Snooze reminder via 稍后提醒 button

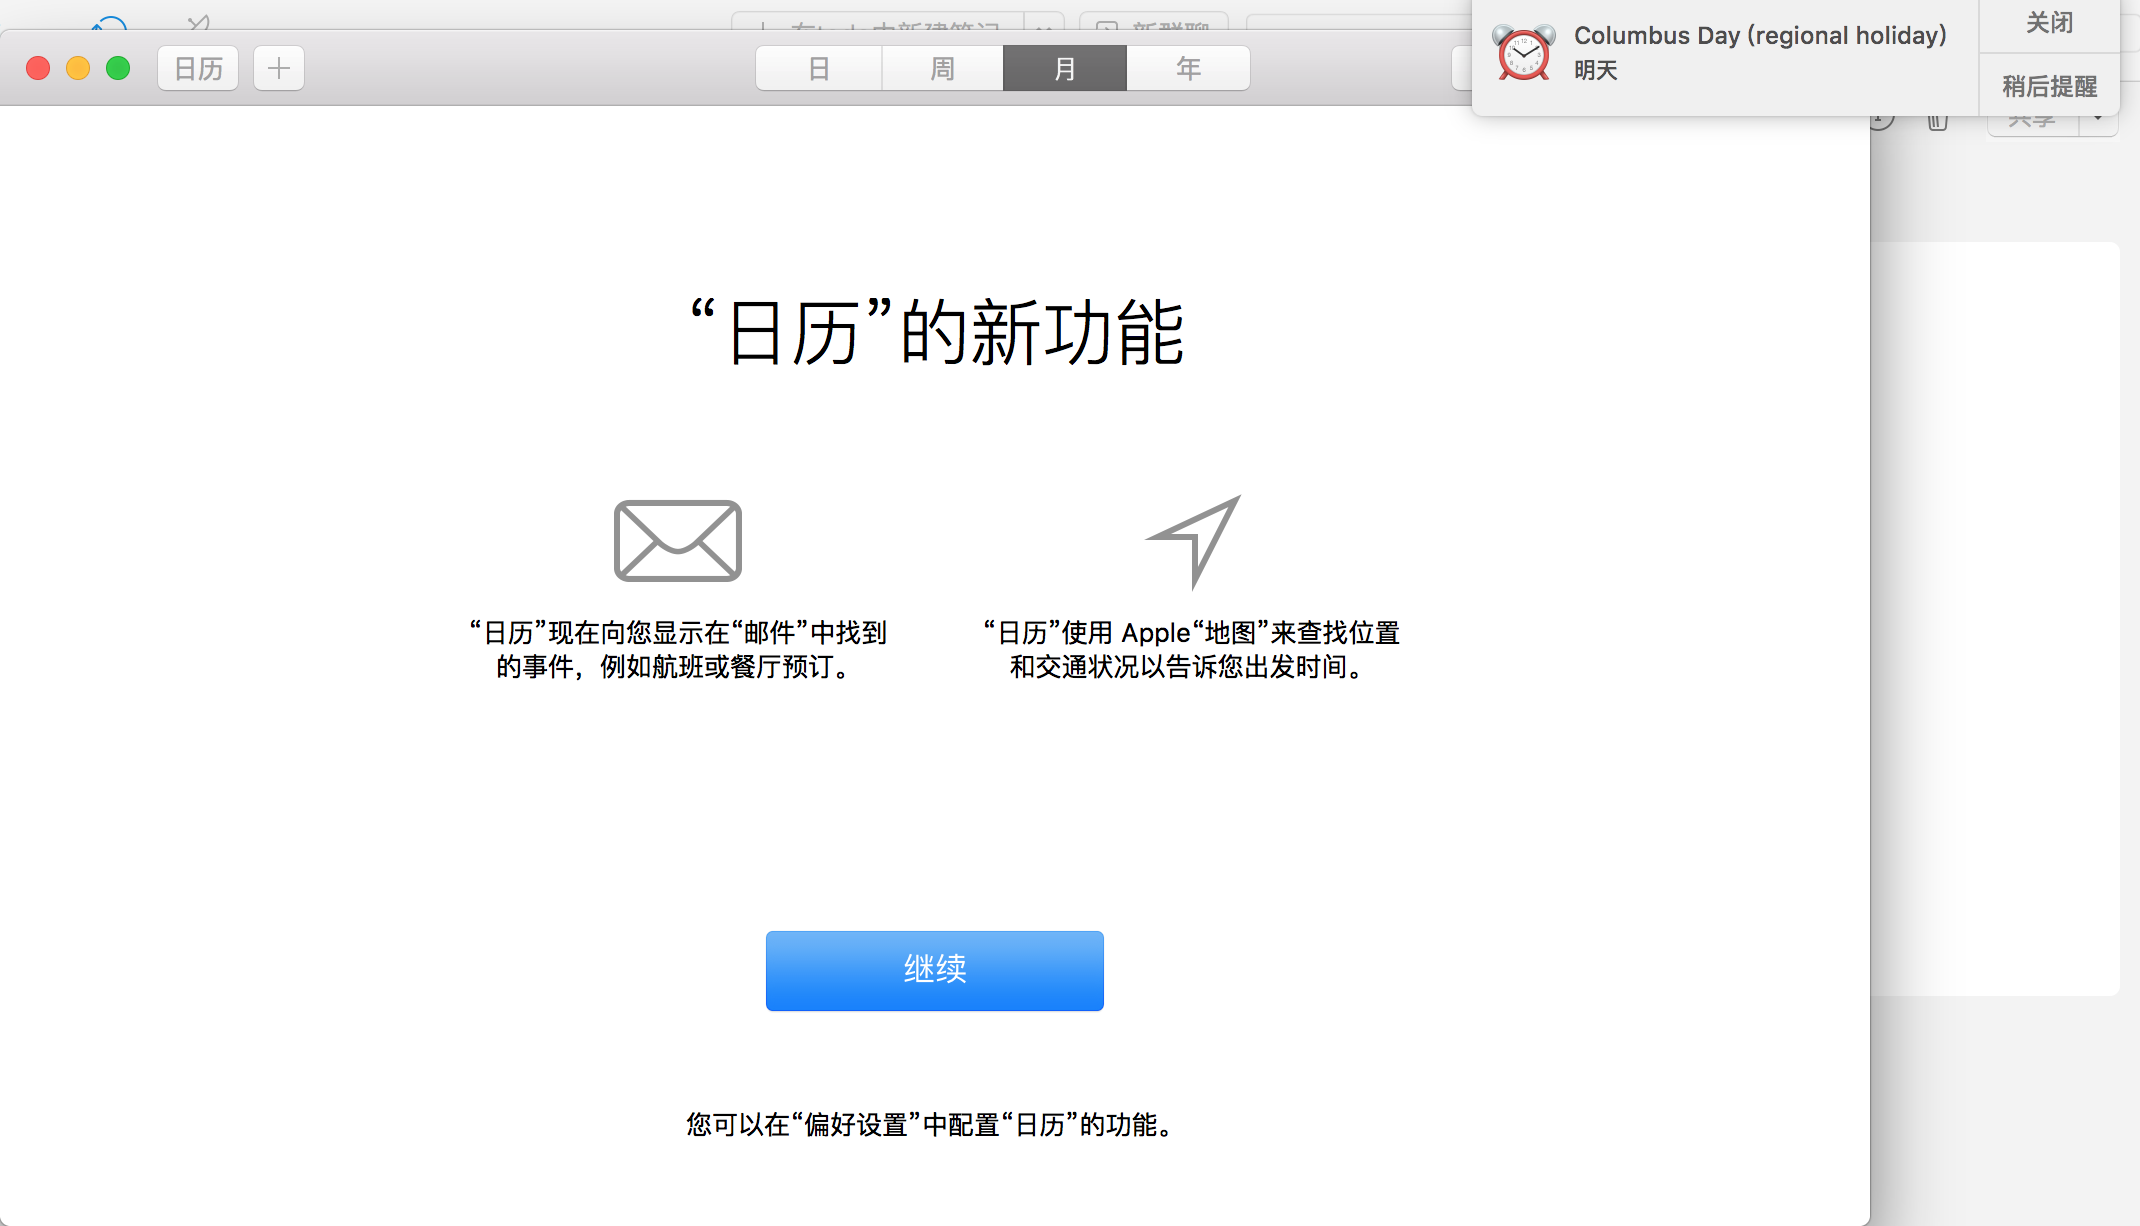2049,86
